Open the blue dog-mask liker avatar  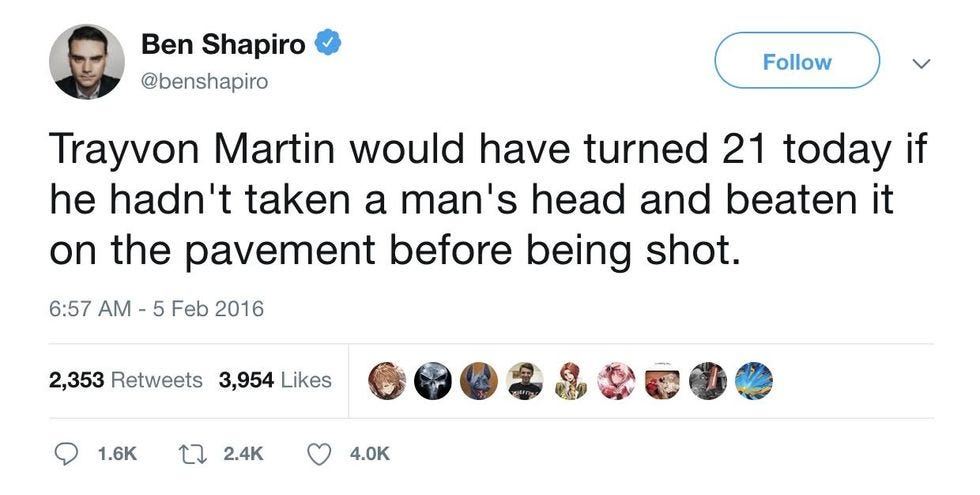click(479, 381)
